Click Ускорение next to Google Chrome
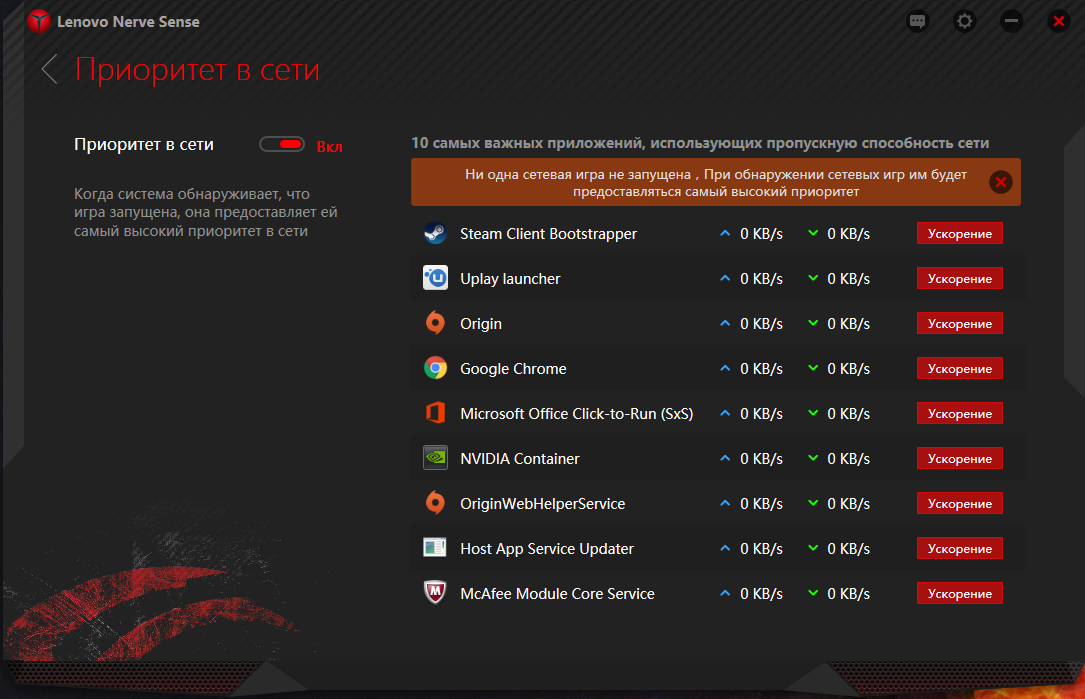The height and width of the screenshot is (699, 1085). coord(960,368)
